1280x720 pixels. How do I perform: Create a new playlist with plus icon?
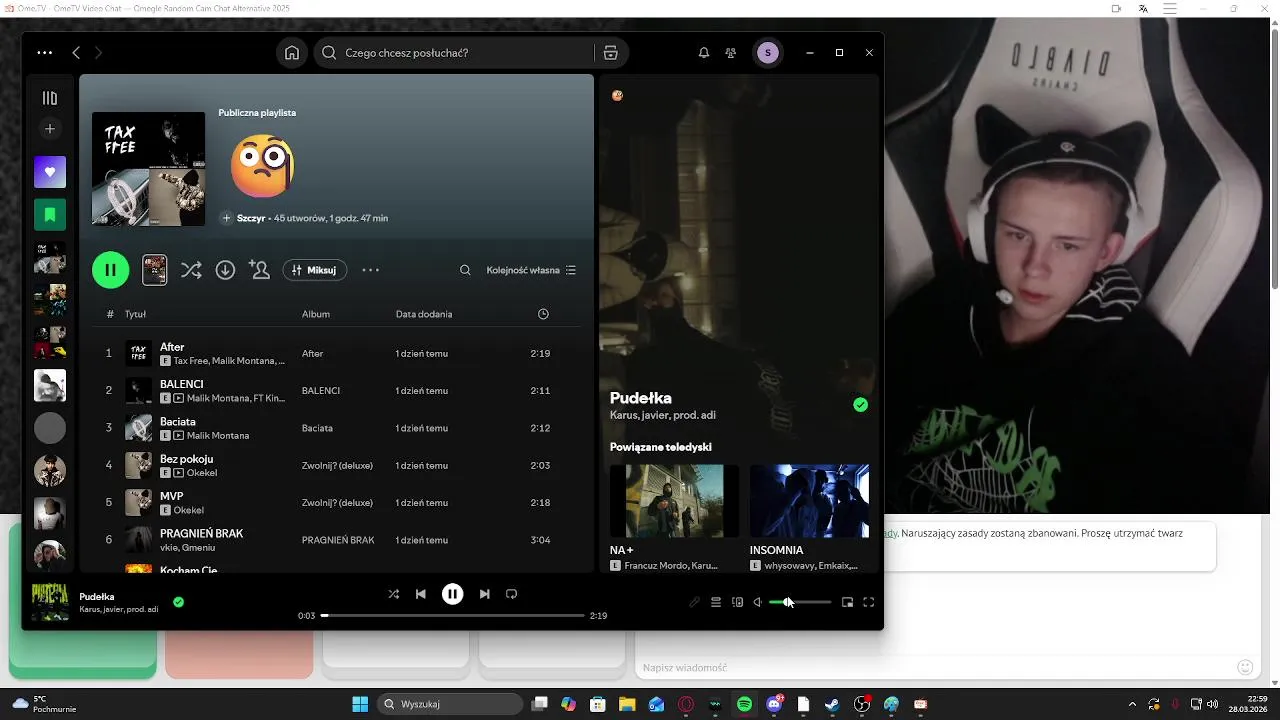coord(50,129)
